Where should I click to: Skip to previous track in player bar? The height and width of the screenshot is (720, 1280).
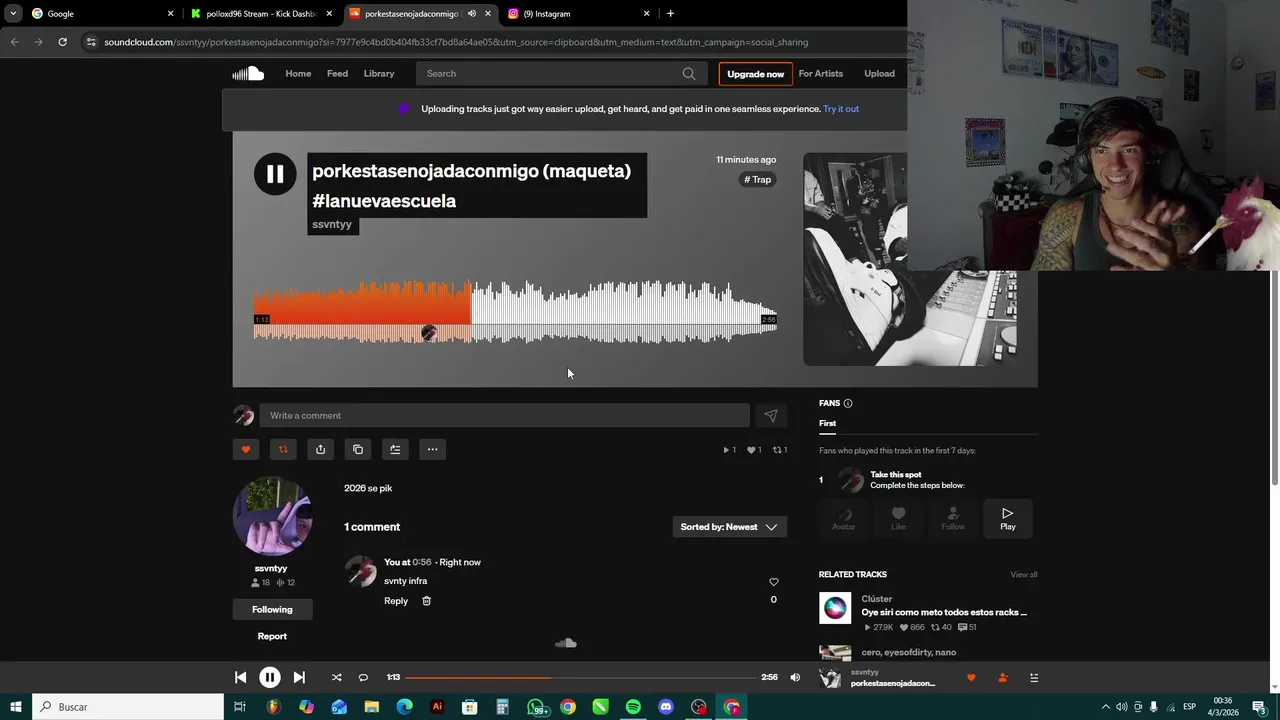pyautogui.click(x=240, y=677)
